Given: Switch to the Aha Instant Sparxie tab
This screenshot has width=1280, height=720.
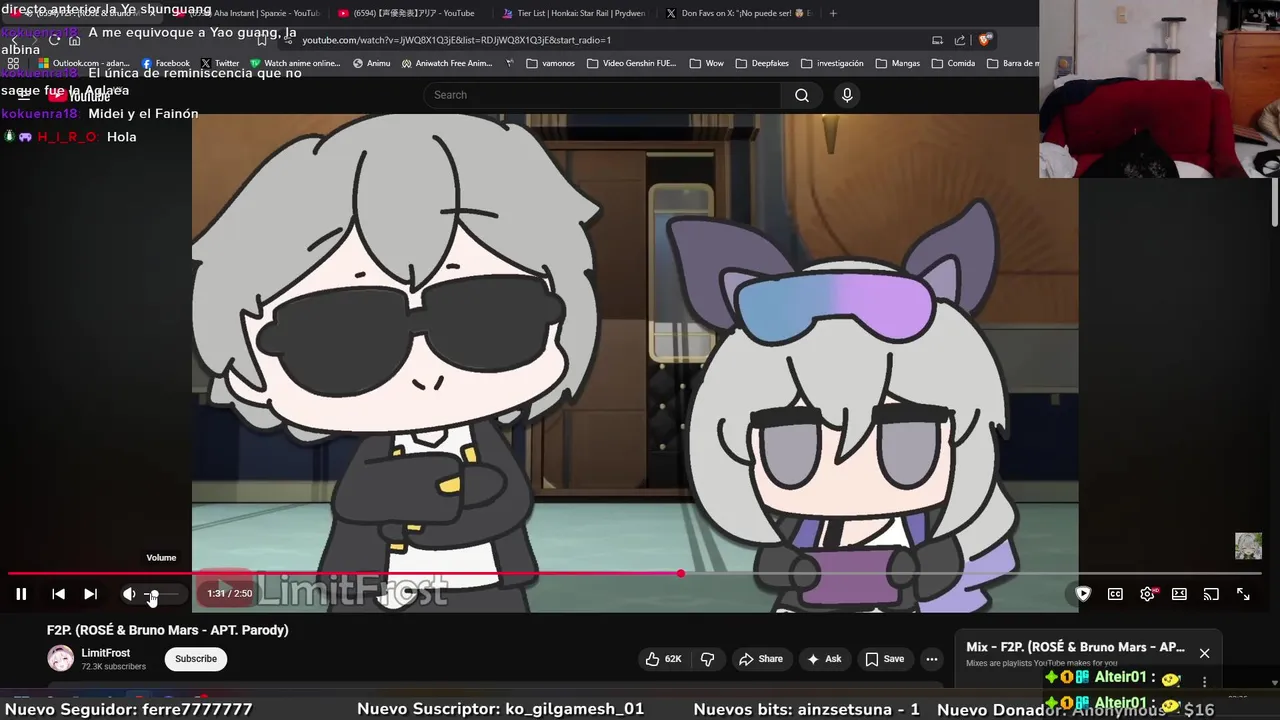Looking at the screenshot, I should coord(248,13).
